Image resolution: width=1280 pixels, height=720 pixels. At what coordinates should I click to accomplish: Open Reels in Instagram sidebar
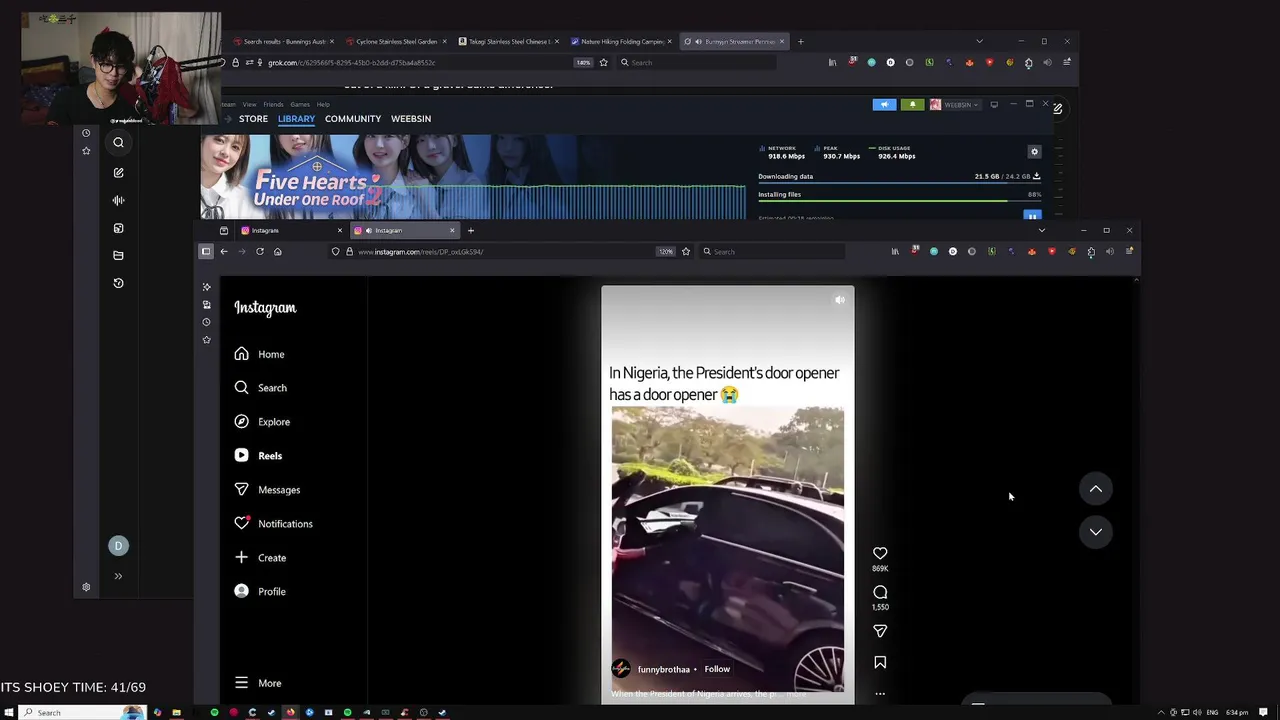pyautogui.click(x=259, y=456)
